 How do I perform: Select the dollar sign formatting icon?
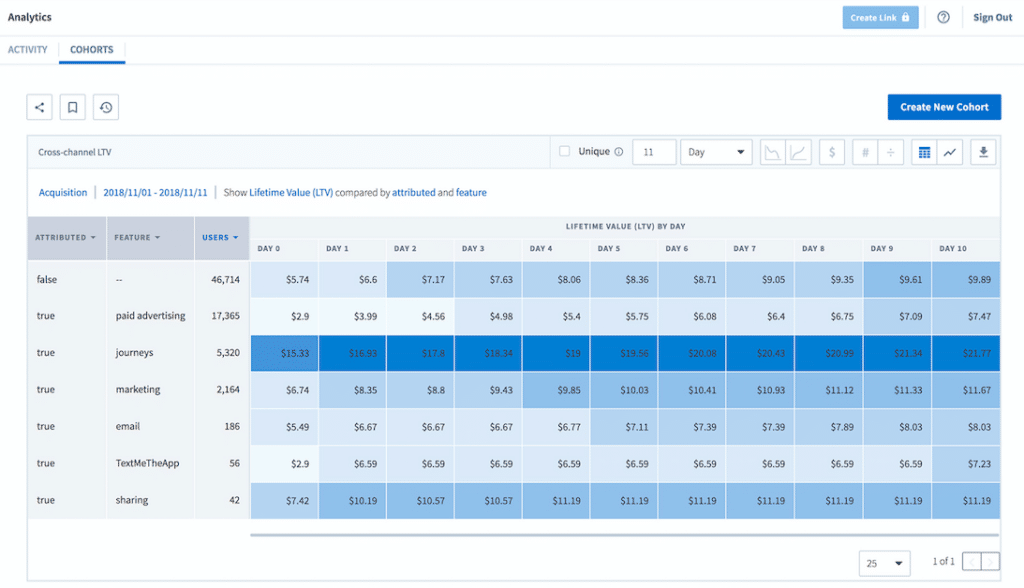point(831,152)
